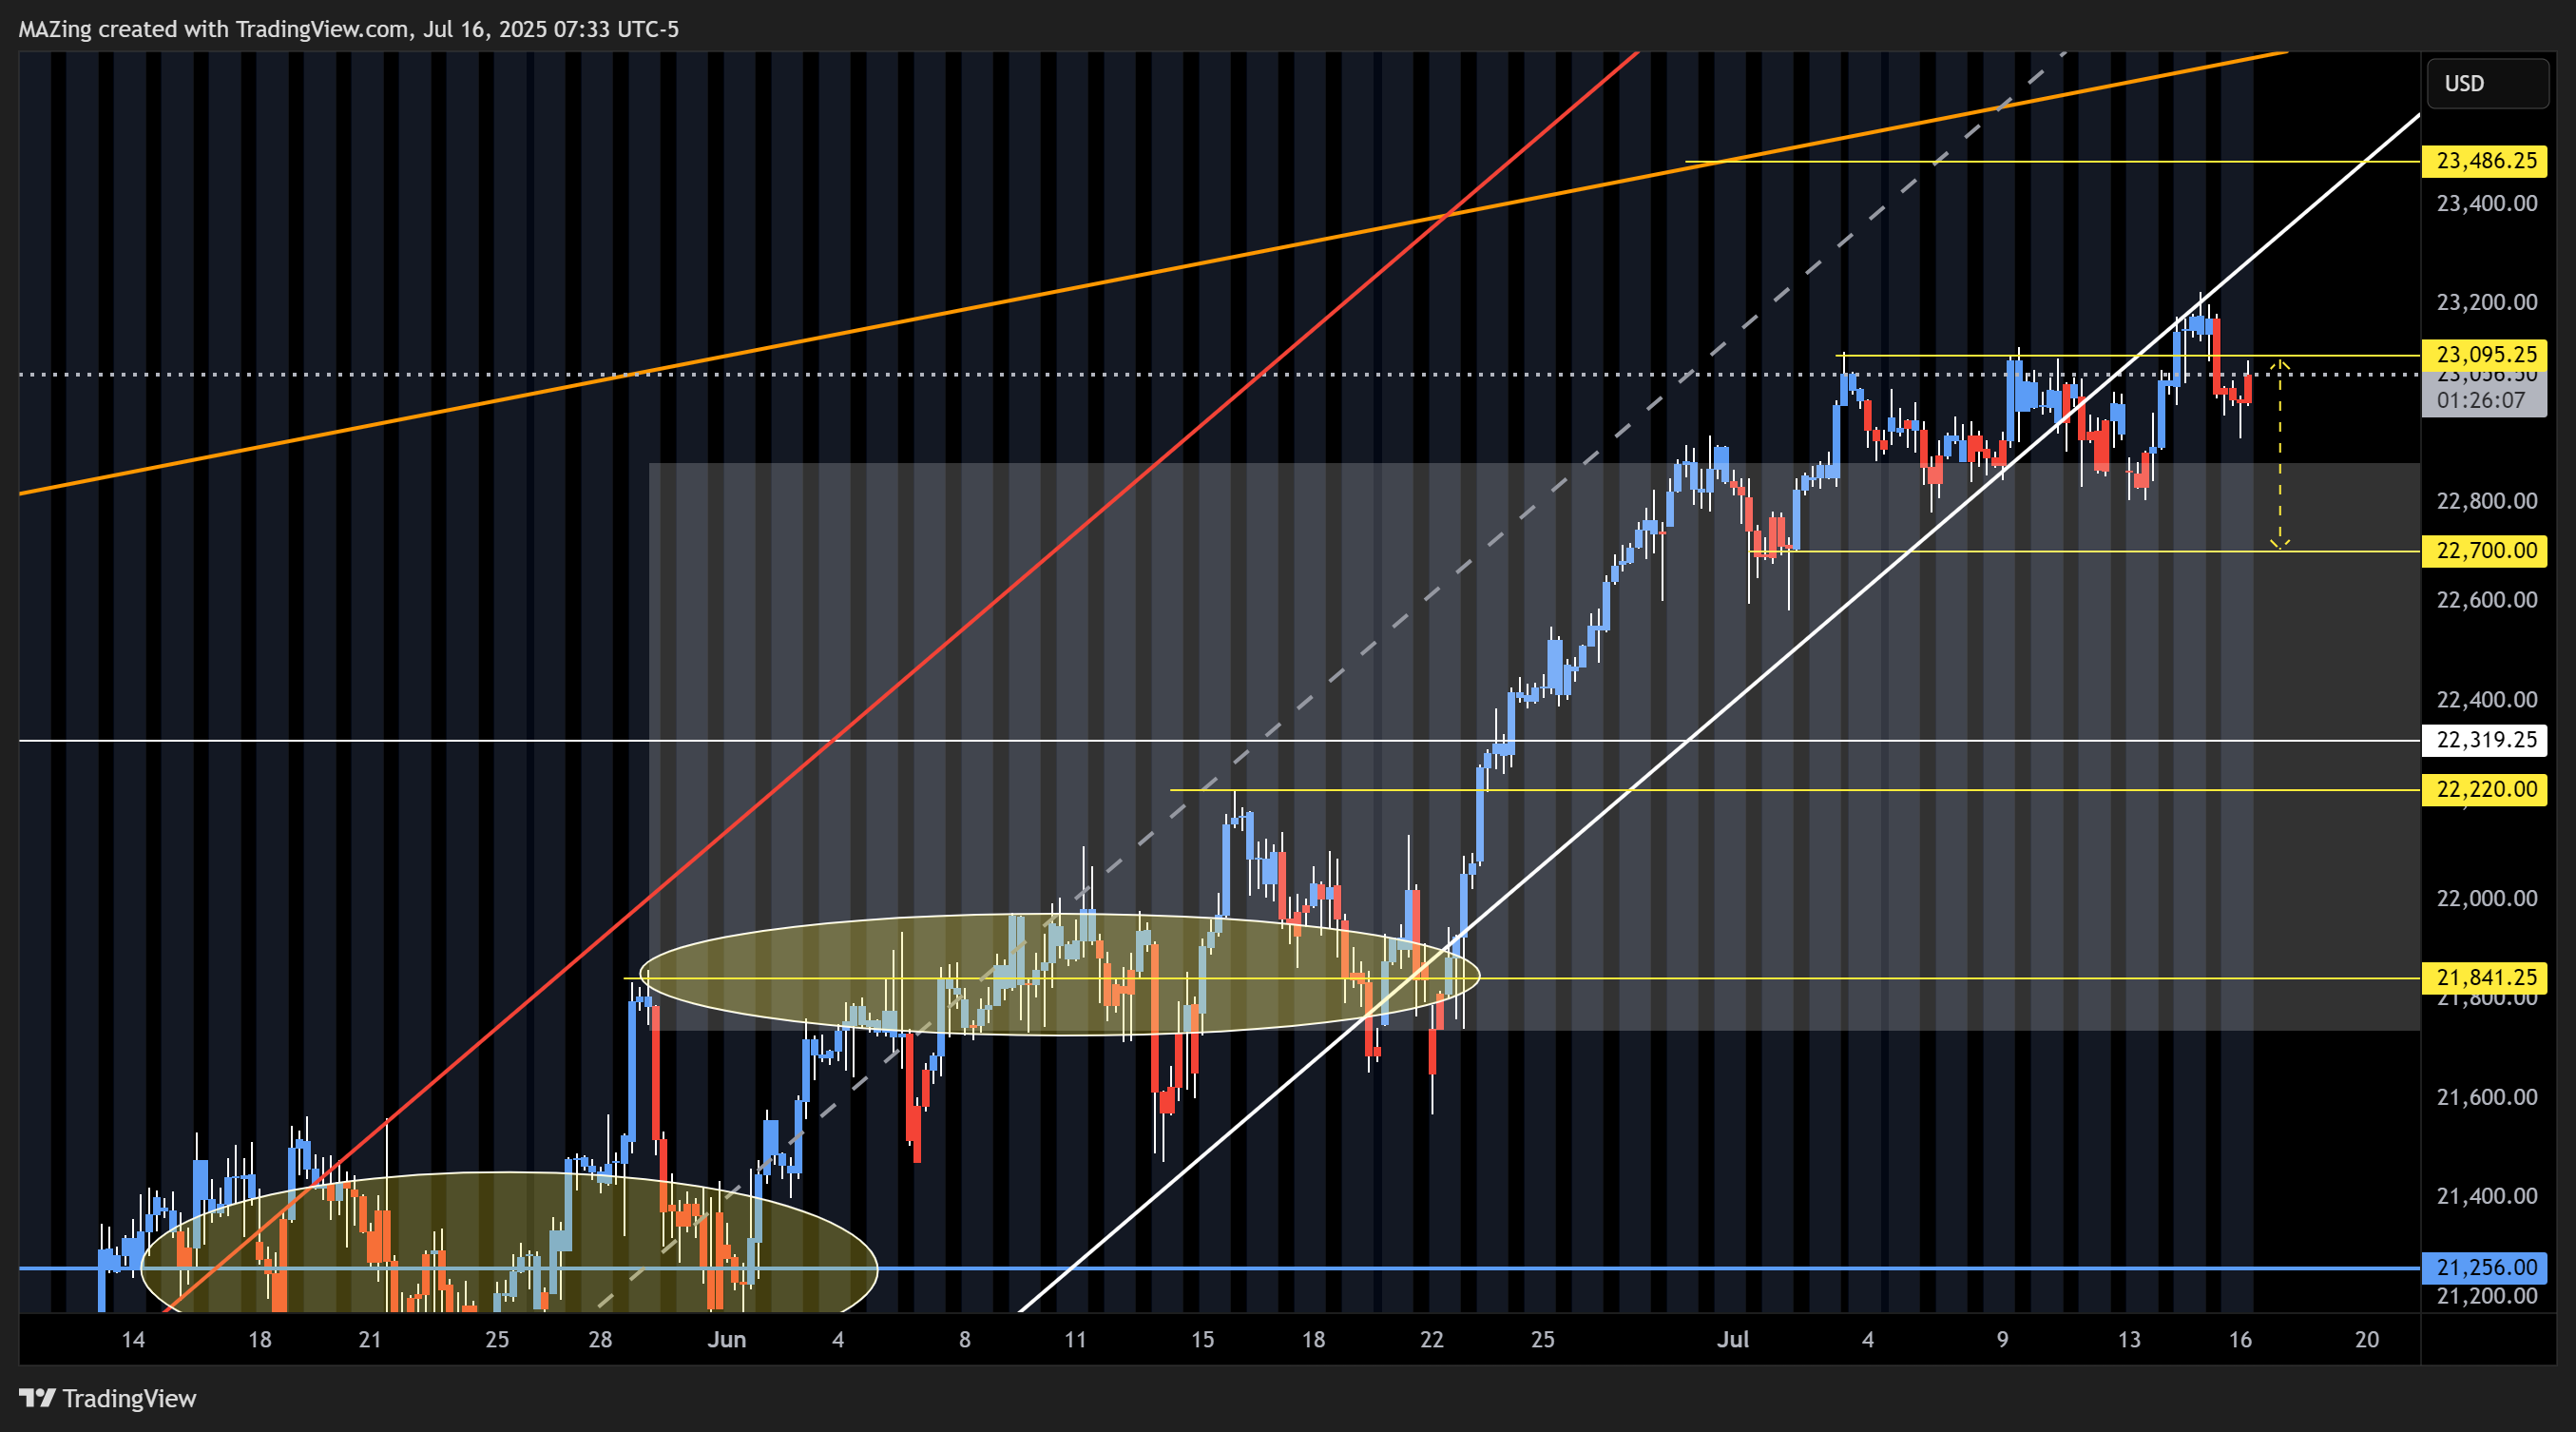The height and width of the screenshot is (1432, 2576).
Task: Click date 16 on time axis
Action: coord(2240,1340)
